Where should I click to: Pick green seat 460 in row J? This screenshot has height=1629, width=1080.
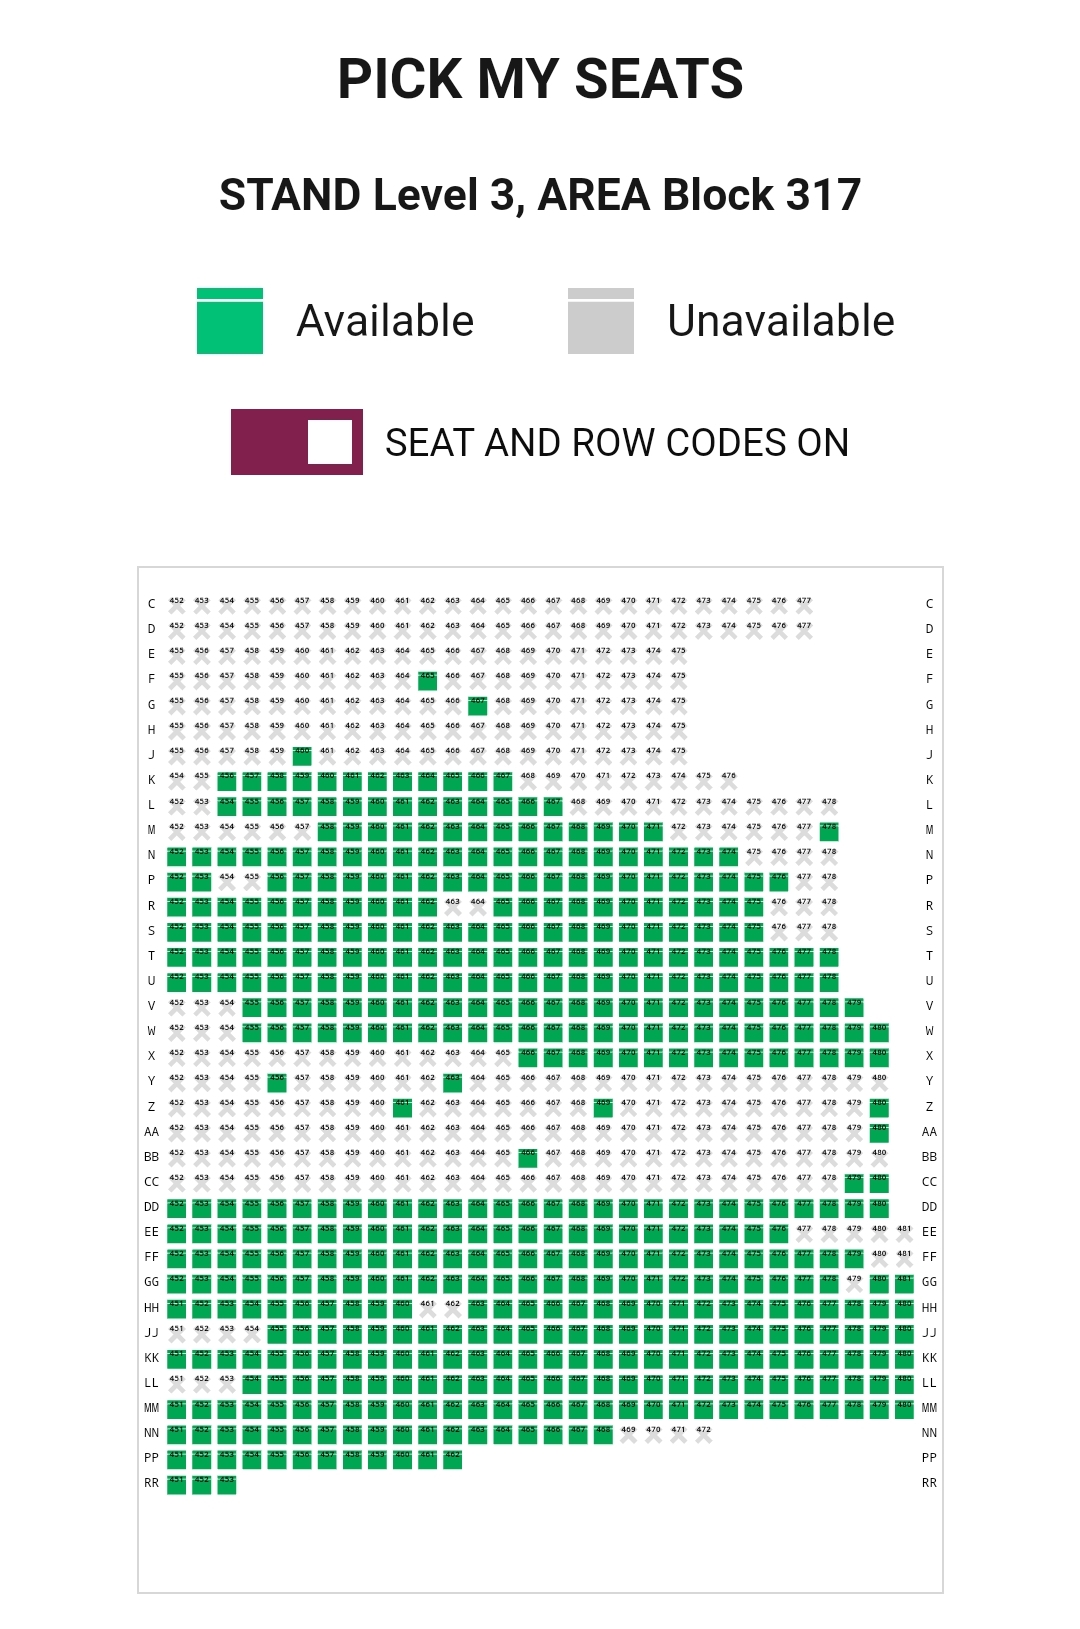click(302, 756)
